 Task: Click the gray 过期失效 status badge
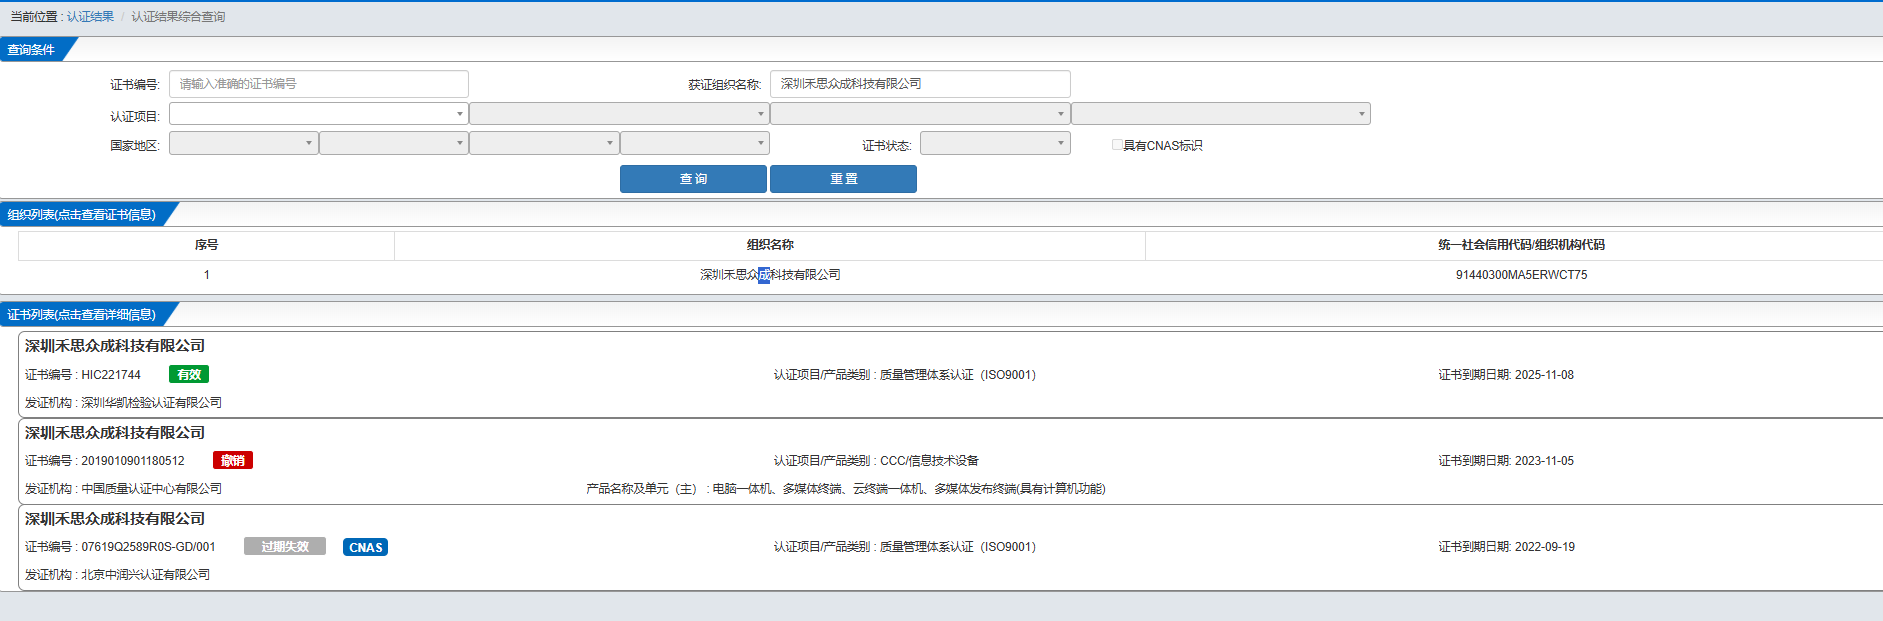point(285,547)
